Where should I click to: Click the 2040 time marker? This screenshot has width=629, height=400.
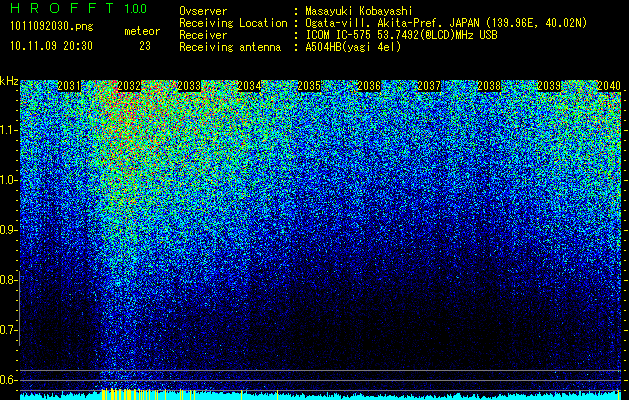[609, 86]
